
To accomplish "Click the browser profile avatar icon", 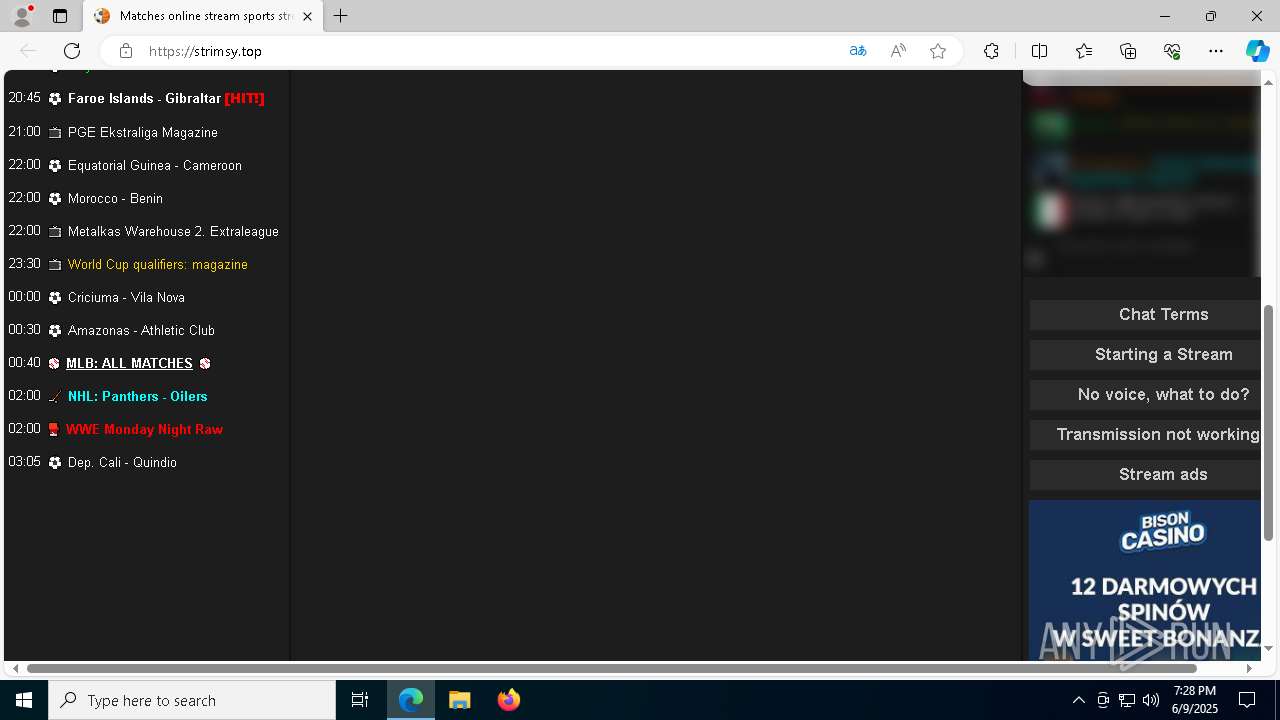I will click(x=22, y=16).
